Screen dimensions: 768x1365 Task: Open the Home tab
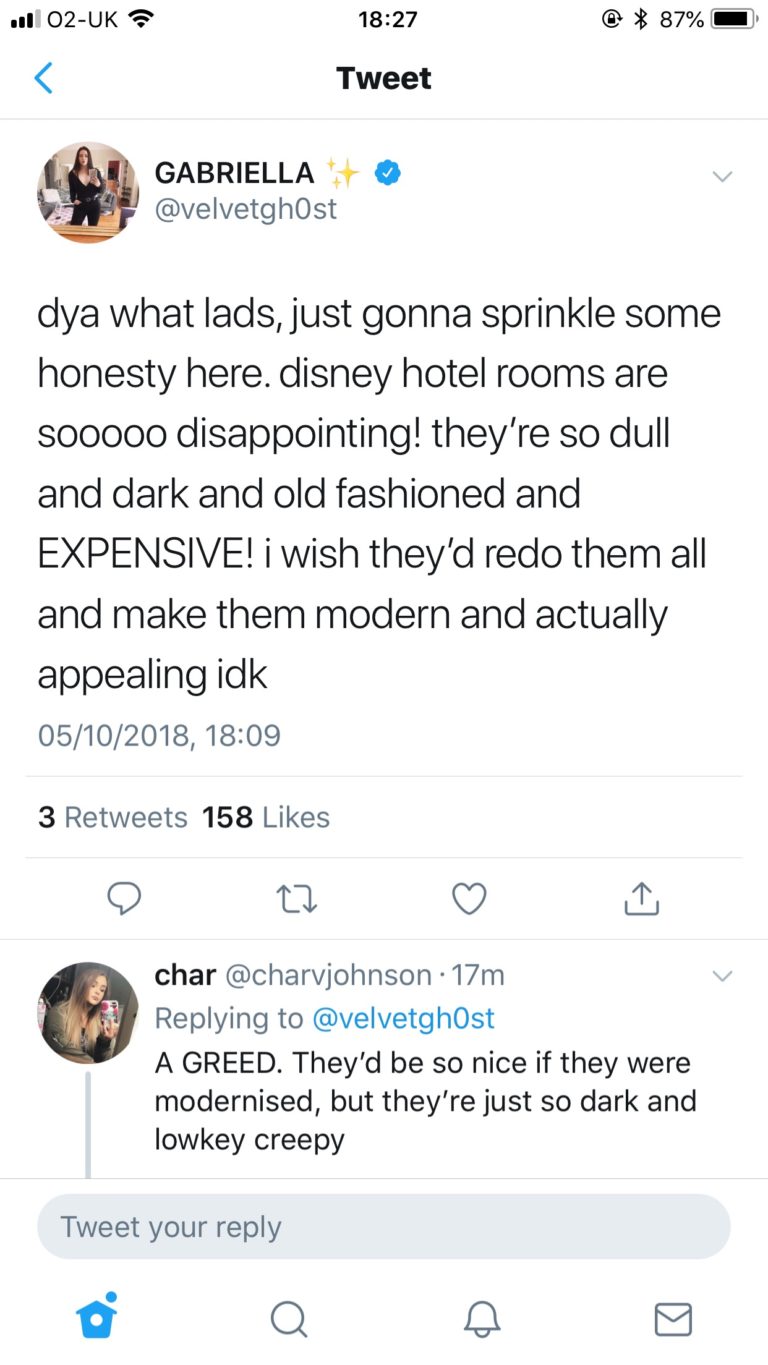point(97,1317)
